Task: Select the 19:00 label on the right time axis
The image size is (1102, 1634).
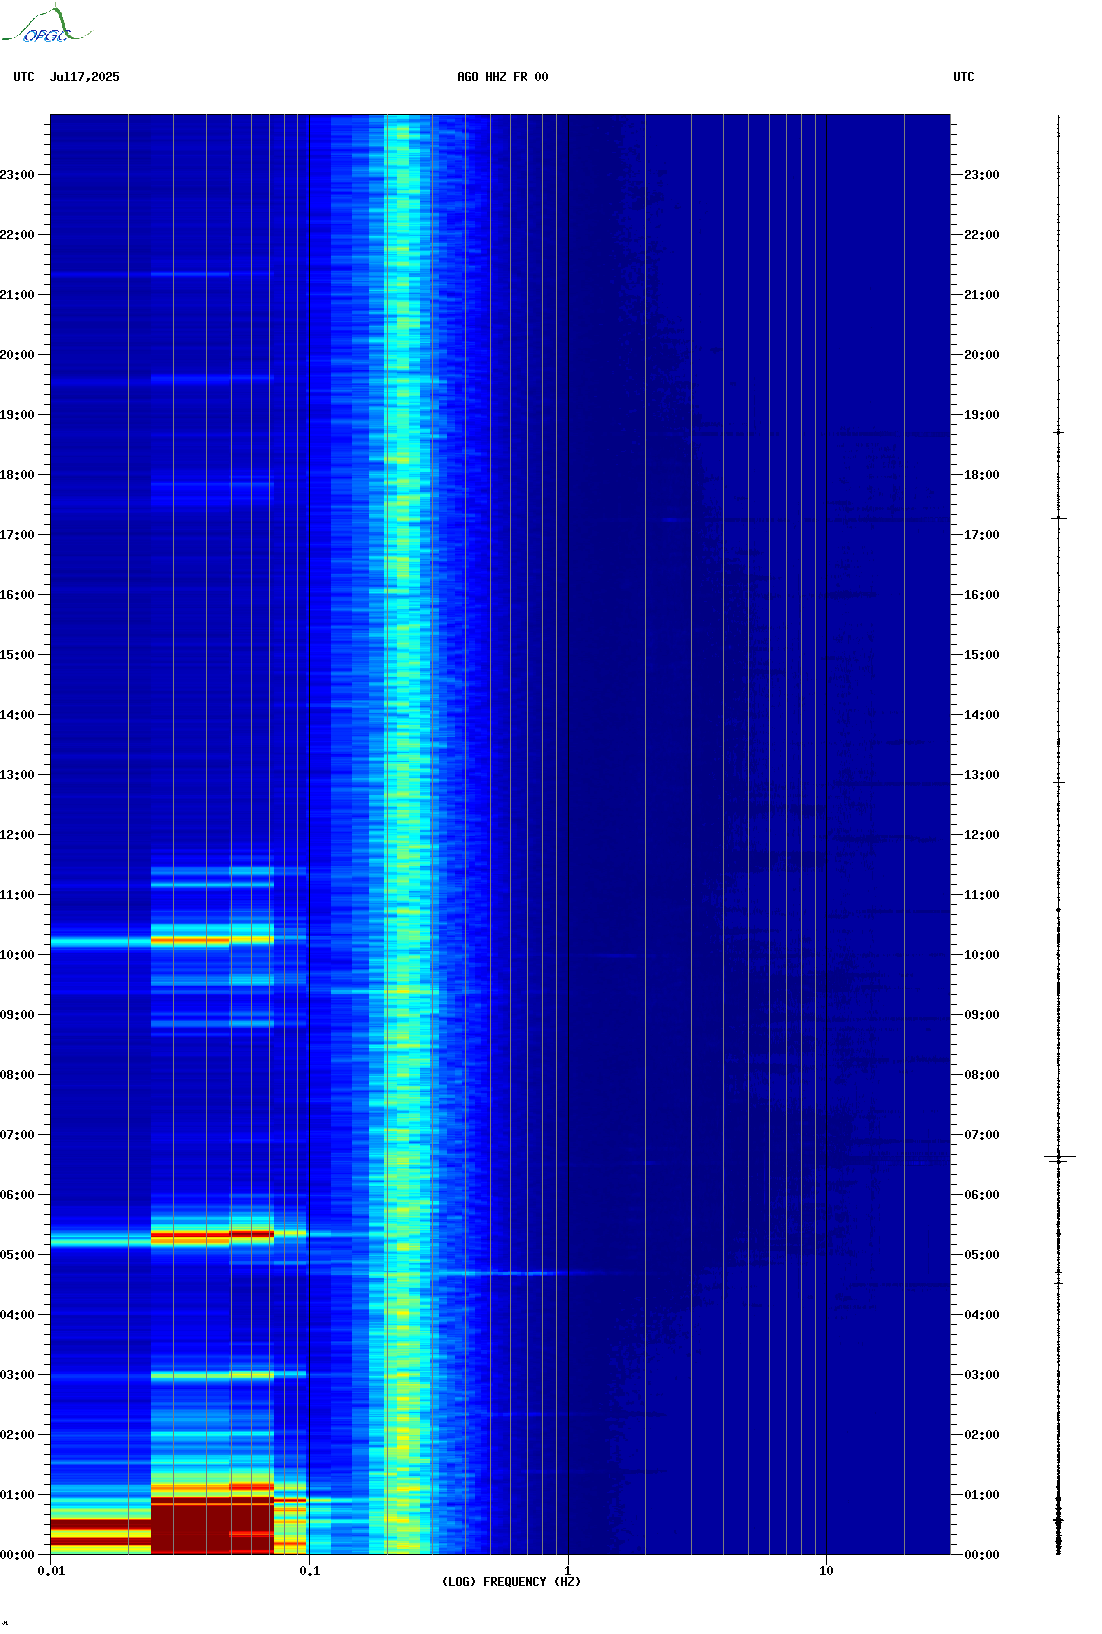Action: [982, 415]
